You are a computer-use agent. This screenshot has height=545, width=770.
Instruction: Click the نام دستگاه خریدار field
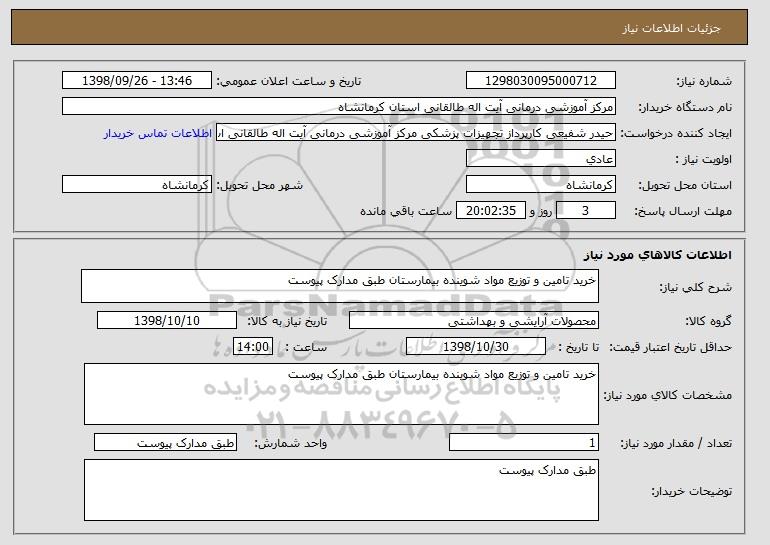tap(339, 107)
